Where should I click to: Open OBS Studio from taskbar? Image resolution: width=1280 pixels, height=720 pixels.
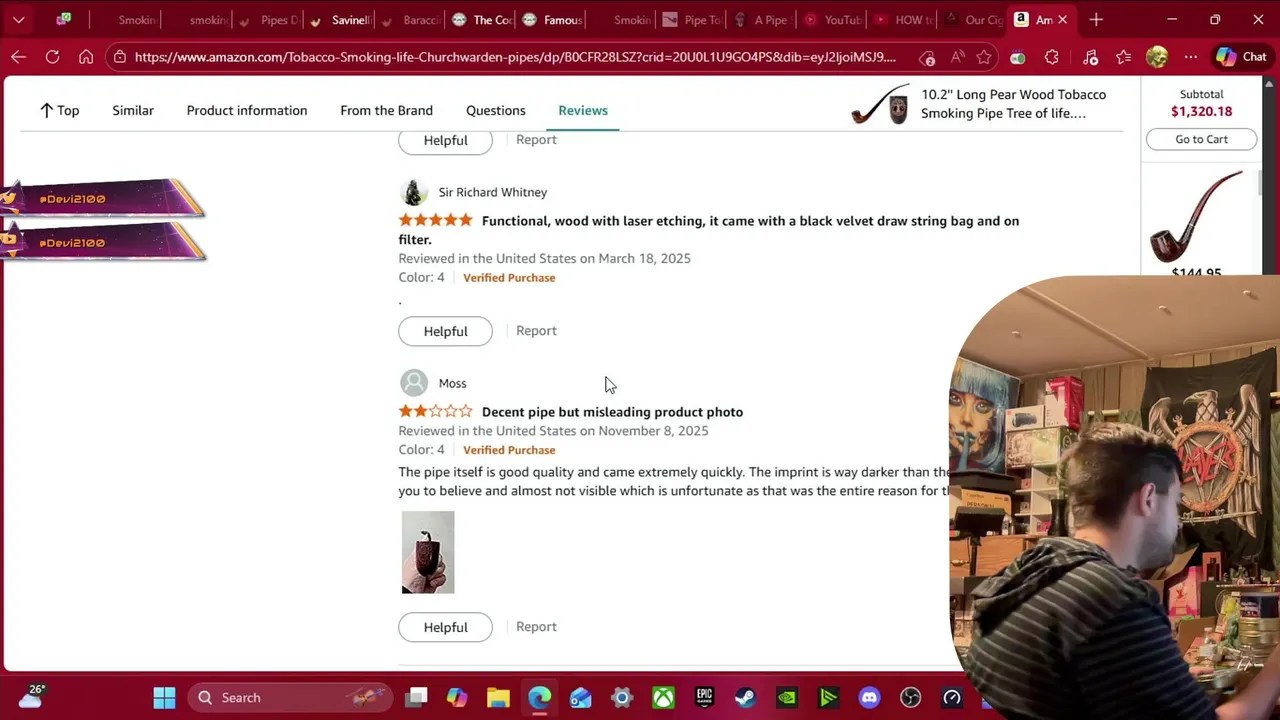(x=910, y=697)
